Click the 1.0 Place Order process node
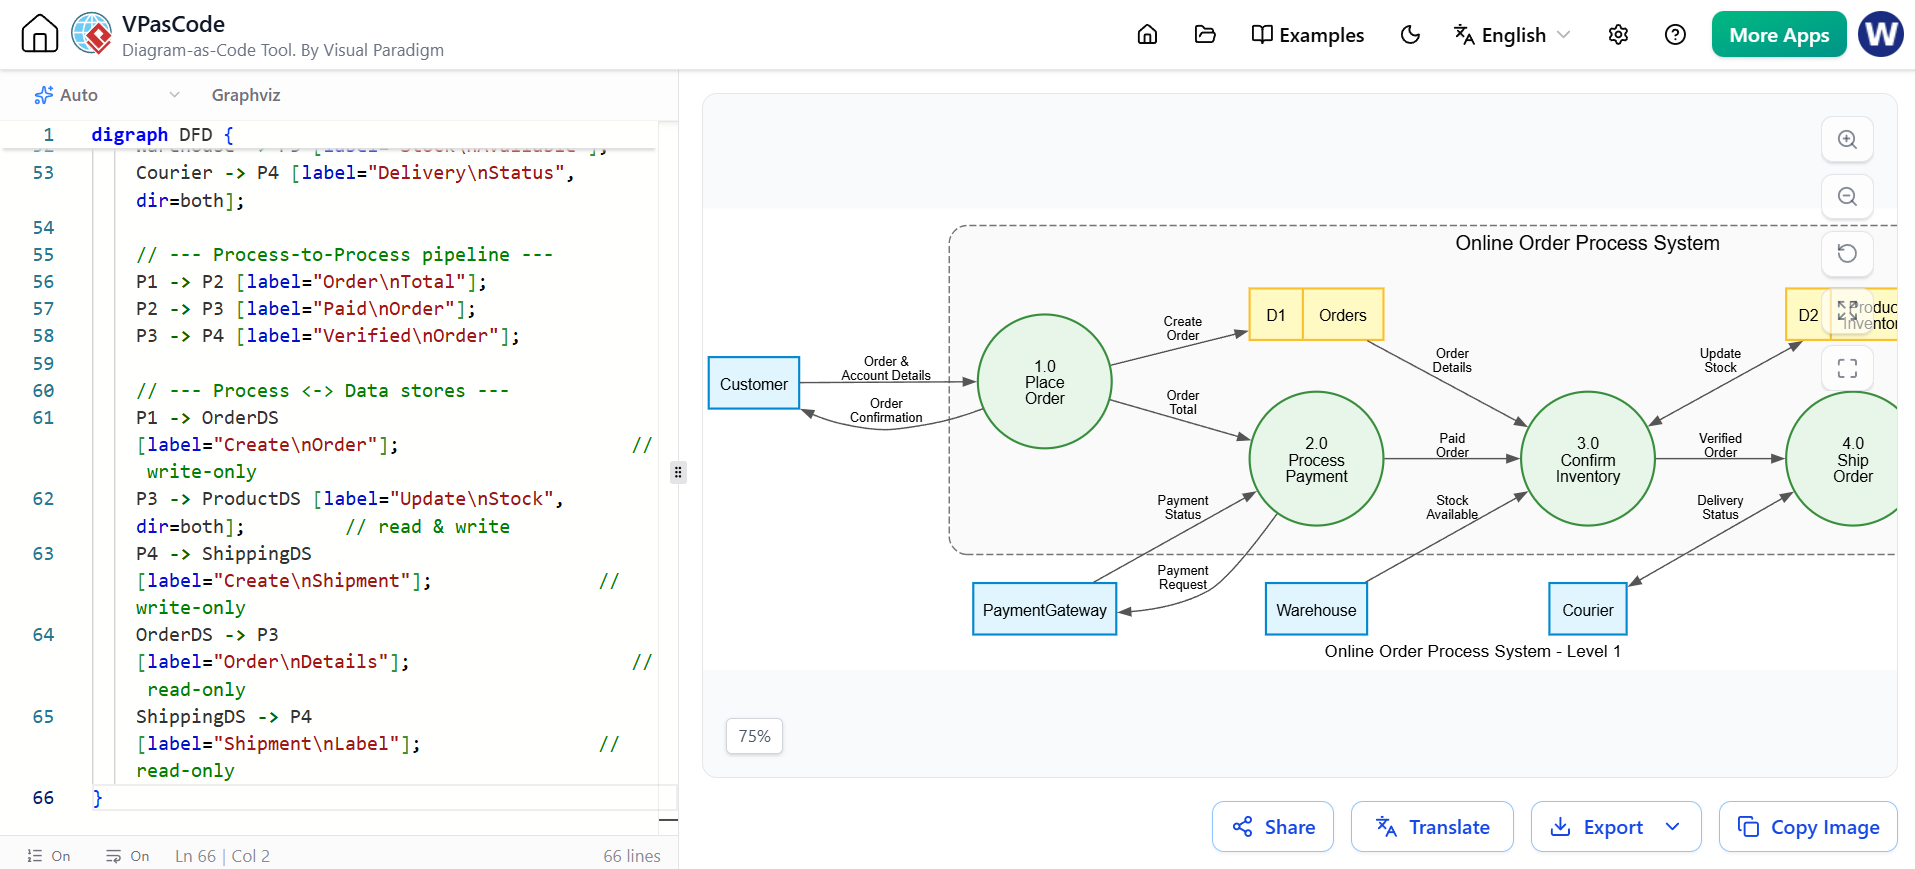This screenshot has height=869, width=1915. click(1045, 382)
